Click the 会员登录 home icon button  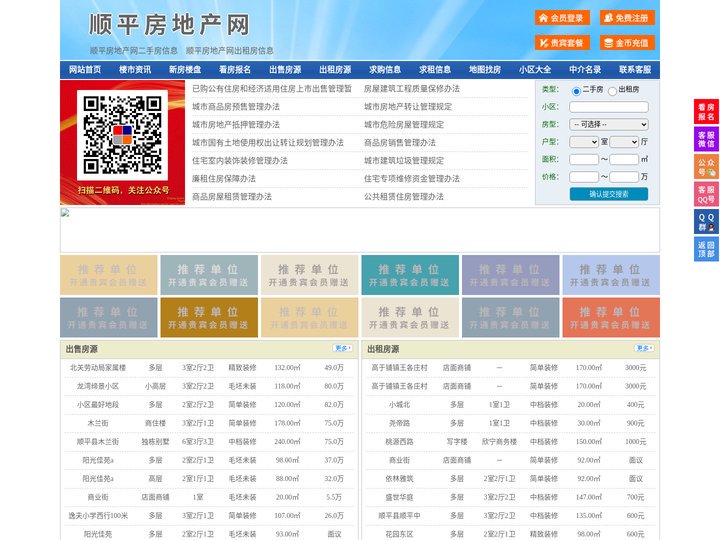[562, 18]
